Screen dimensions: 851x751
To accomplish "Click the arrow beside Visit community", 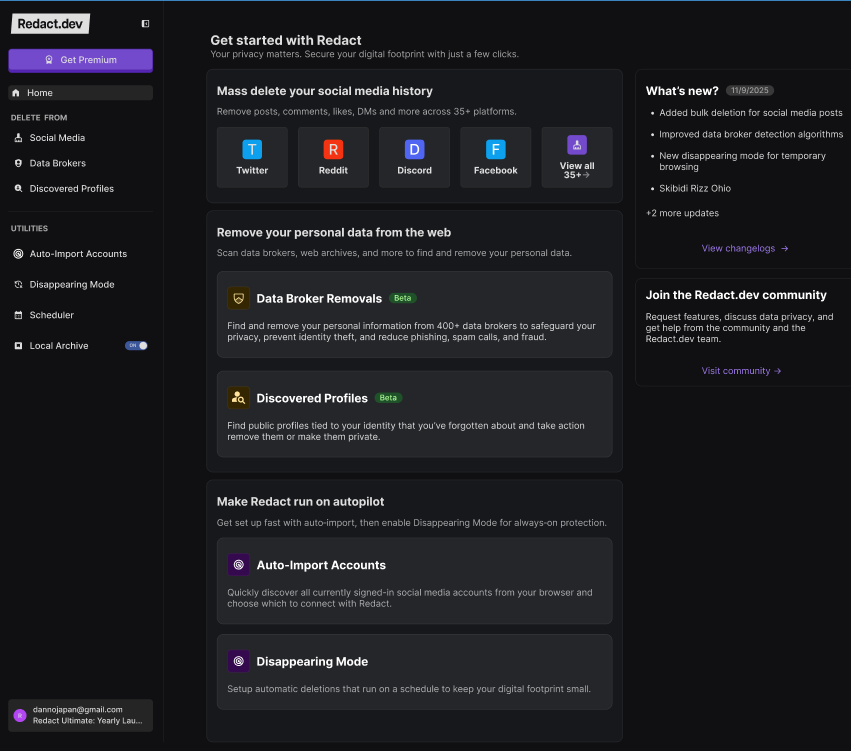I will [x=777, y=371].
